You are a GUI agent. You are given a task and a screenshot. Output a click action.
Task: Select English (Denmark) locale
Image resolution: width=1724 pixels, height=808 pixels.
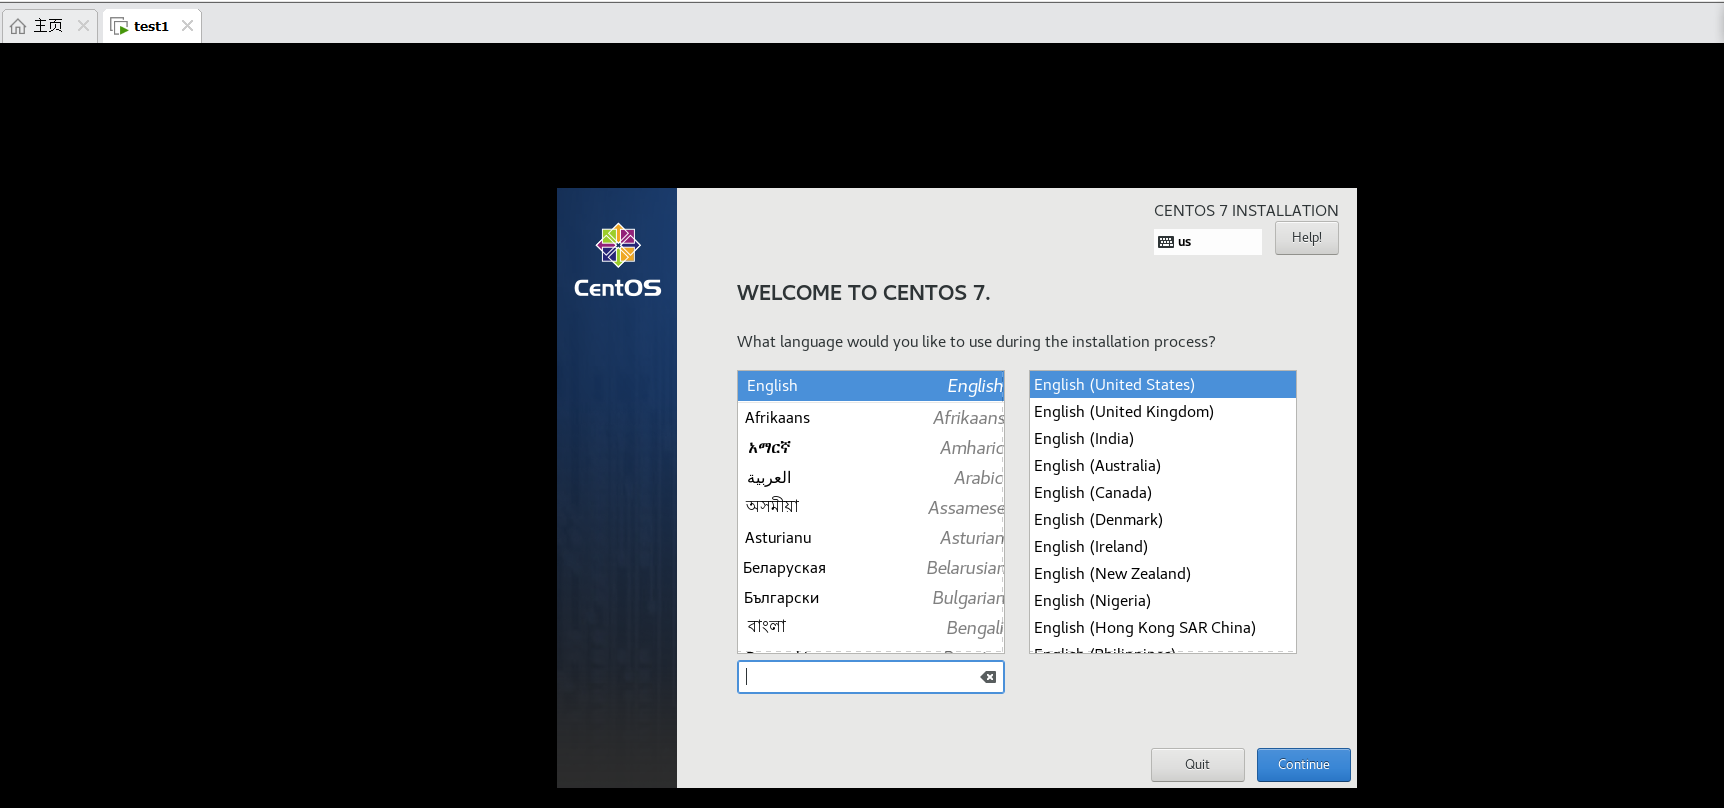pyautogui.click(x=1162, y=520)
